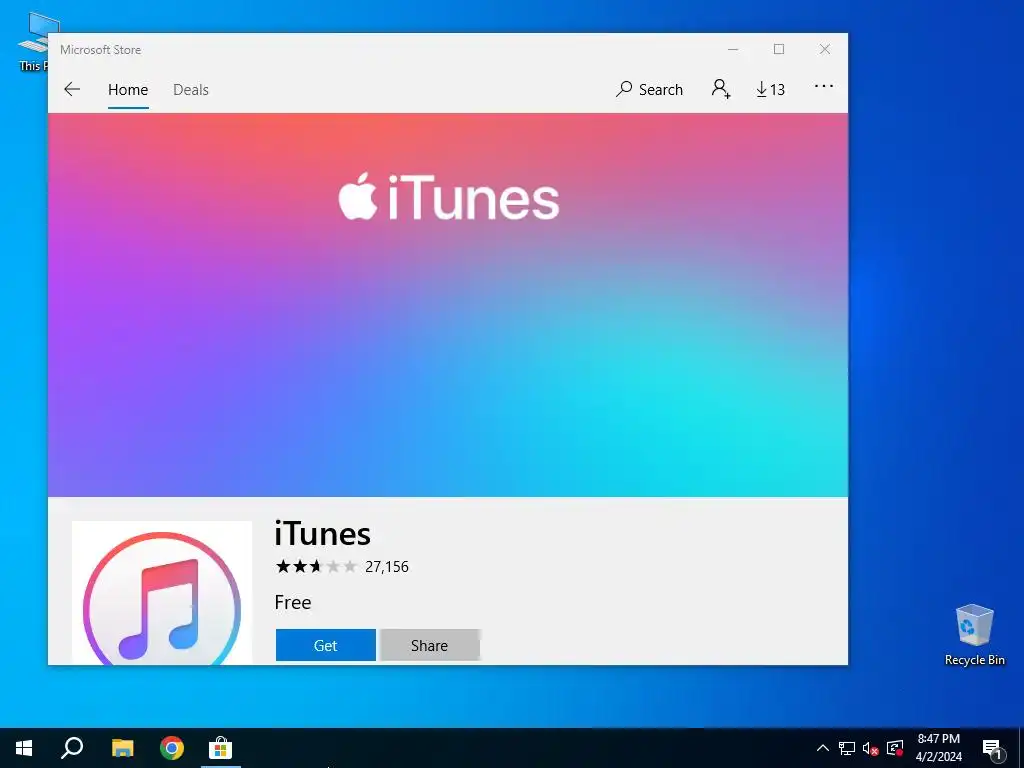Launch File Explorer from the taskbar
This screenshot has width=1024, height=768.
pyautogui.click(x=122, y=748)
